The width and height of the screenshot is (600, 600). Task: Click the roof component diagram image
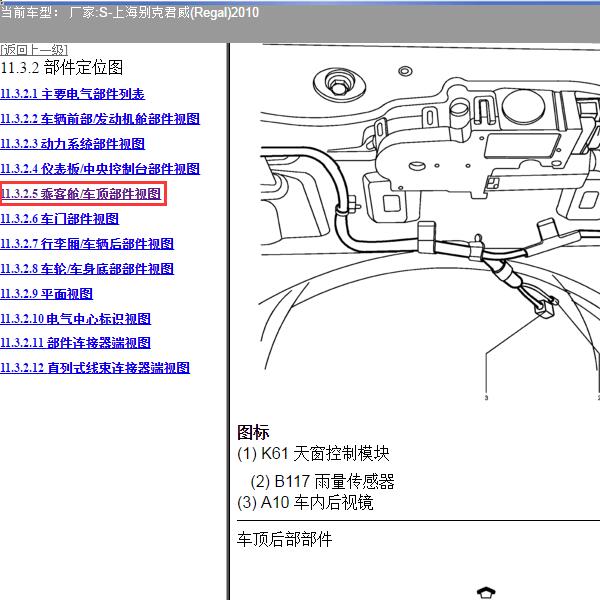click(429, 223)
